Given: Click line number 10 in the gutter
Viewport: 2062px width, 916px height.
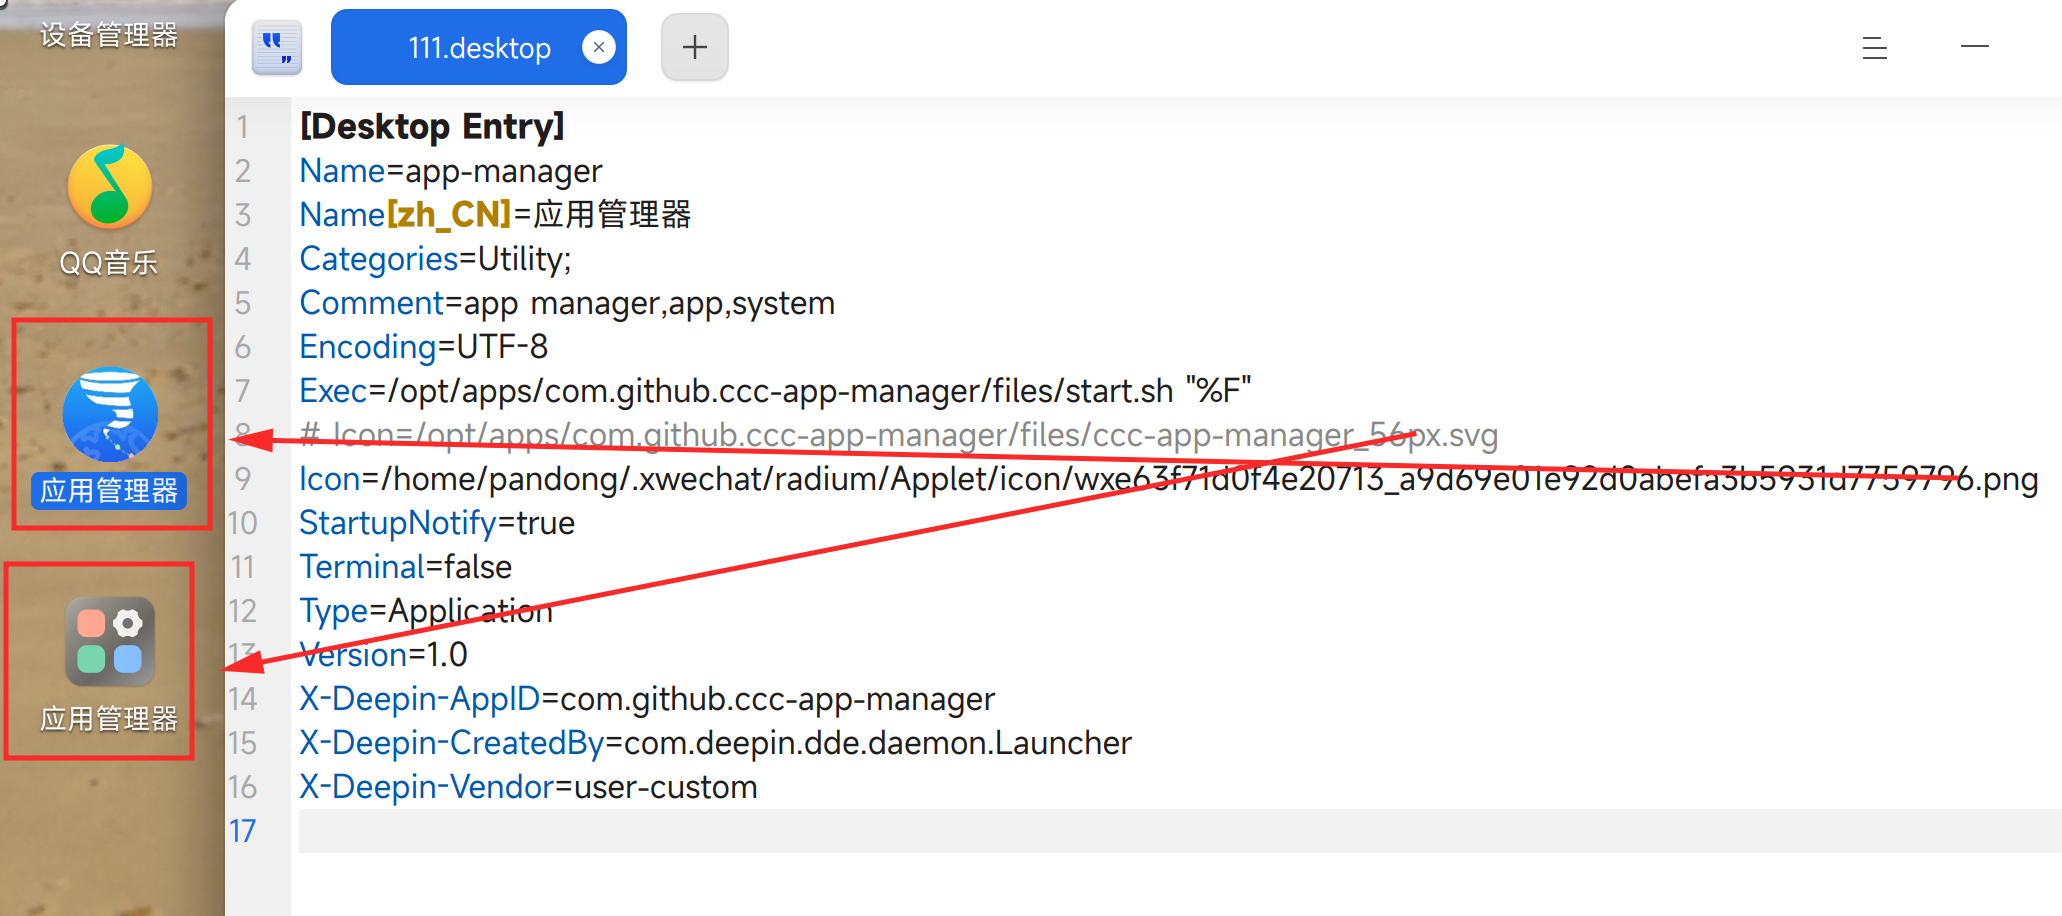Looking at the screenshot, I should pyautogui.click(x=243, y=523).
